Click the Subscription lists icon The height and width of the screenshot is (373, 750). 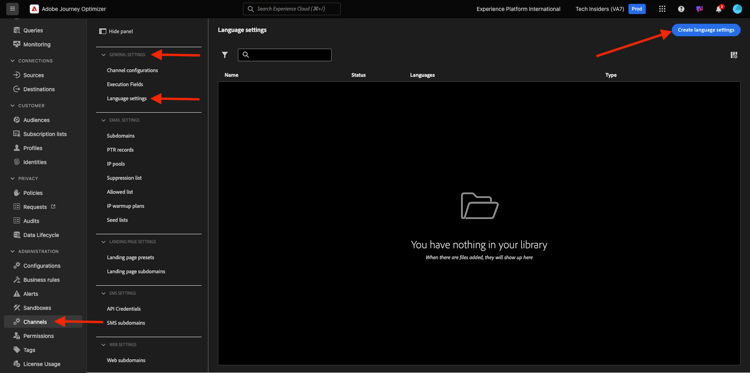point(17,134)
